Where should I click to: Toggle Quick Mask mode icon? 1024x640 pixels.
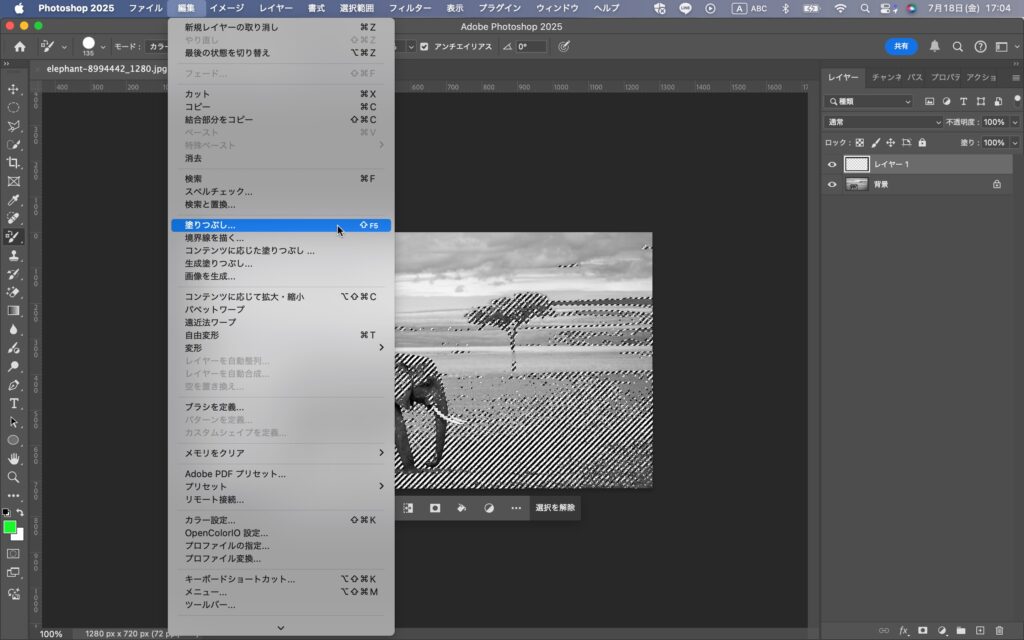pos(13,554)
